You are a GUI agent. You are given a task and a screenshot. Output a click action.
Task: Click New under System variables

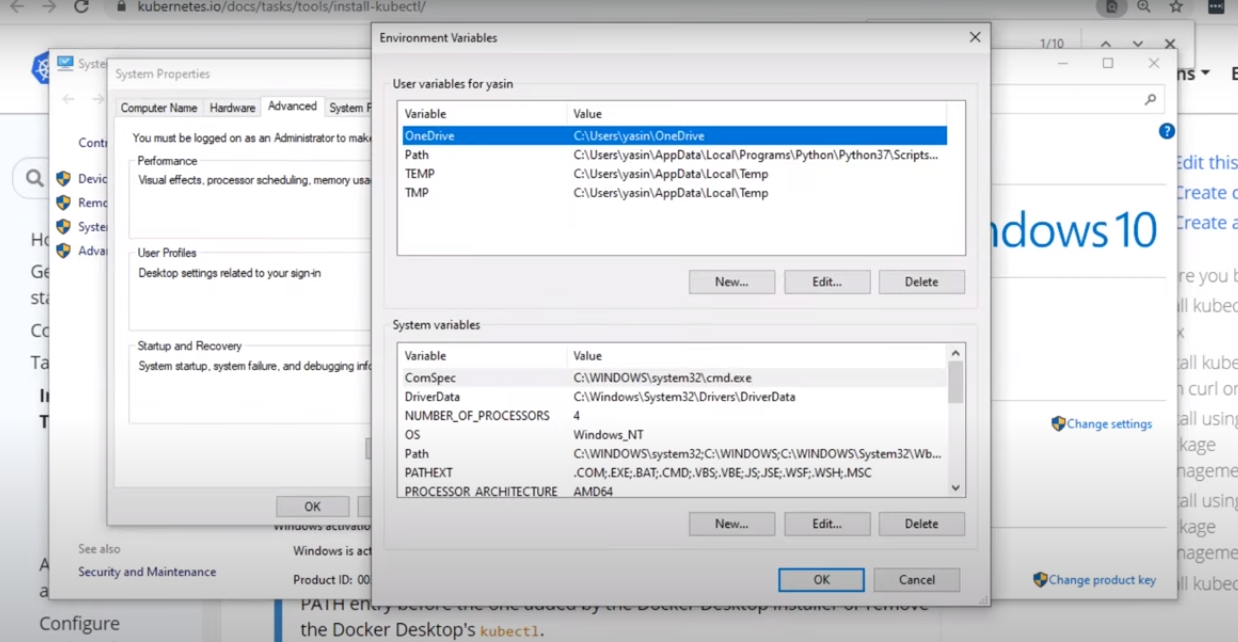[731, 524]
